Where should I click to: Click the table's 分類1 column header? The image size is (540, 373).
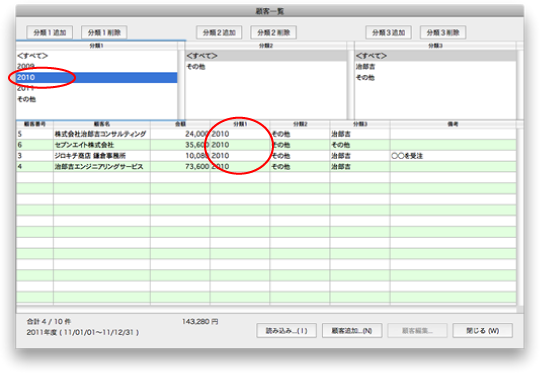pyautogui.click(x=240, y=124)
